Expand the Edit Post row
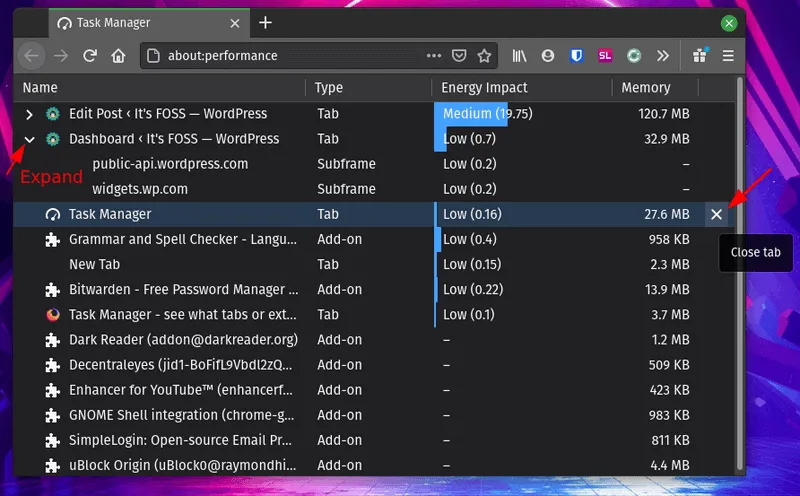 point(29,114)
